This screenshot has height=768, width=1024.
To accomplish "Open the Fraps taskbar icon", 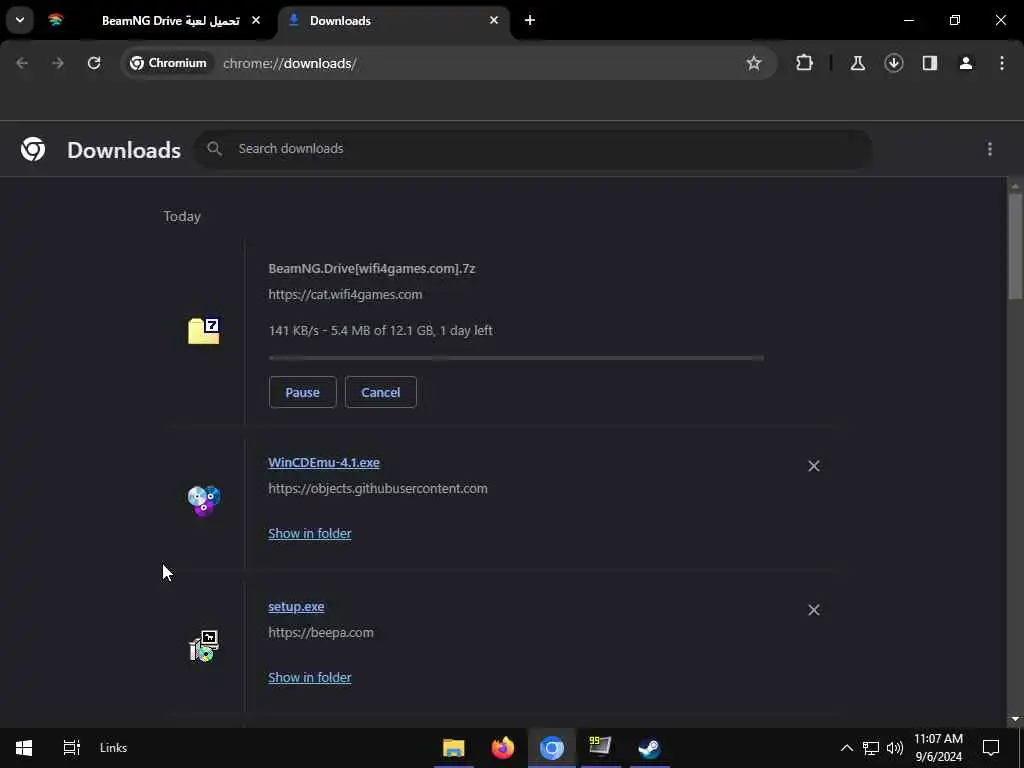I will [x=600, y=748].
